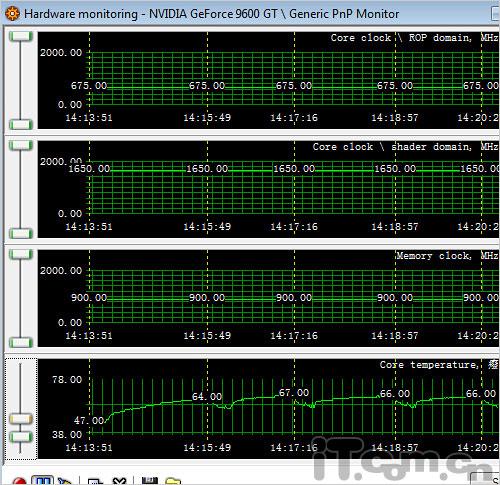Click 1650.00 value at 14:15:49 in shader graph
Viewport: 500px width, 485px height.
207,169
